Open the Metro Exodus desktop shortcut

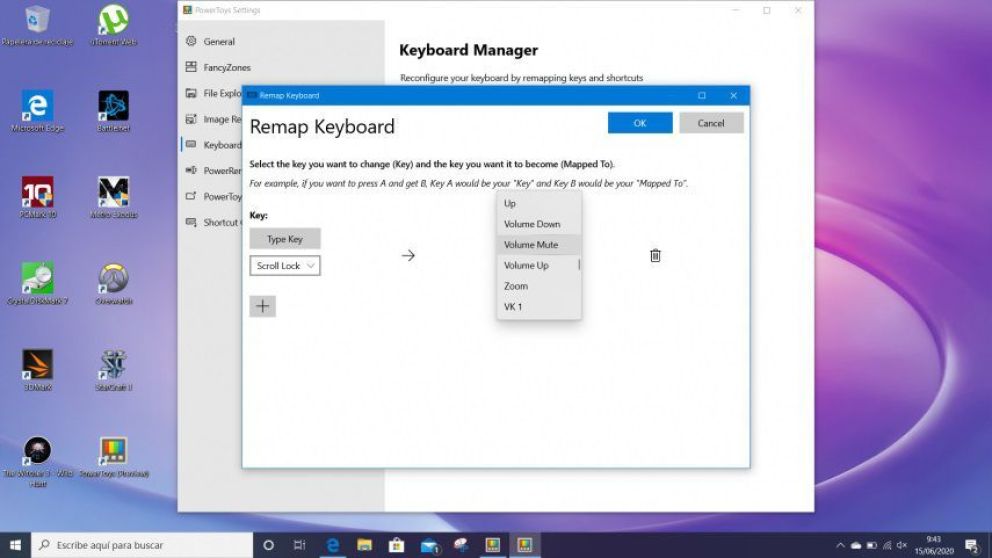point(114,198)
